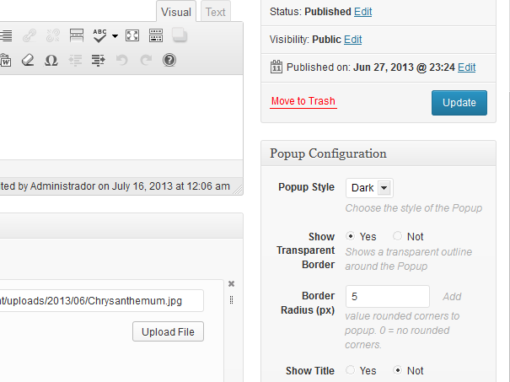Select Yes for Show Title
The height and width of the screenshot is (382, 510).
pyautogui.click(x=350, y=370)
